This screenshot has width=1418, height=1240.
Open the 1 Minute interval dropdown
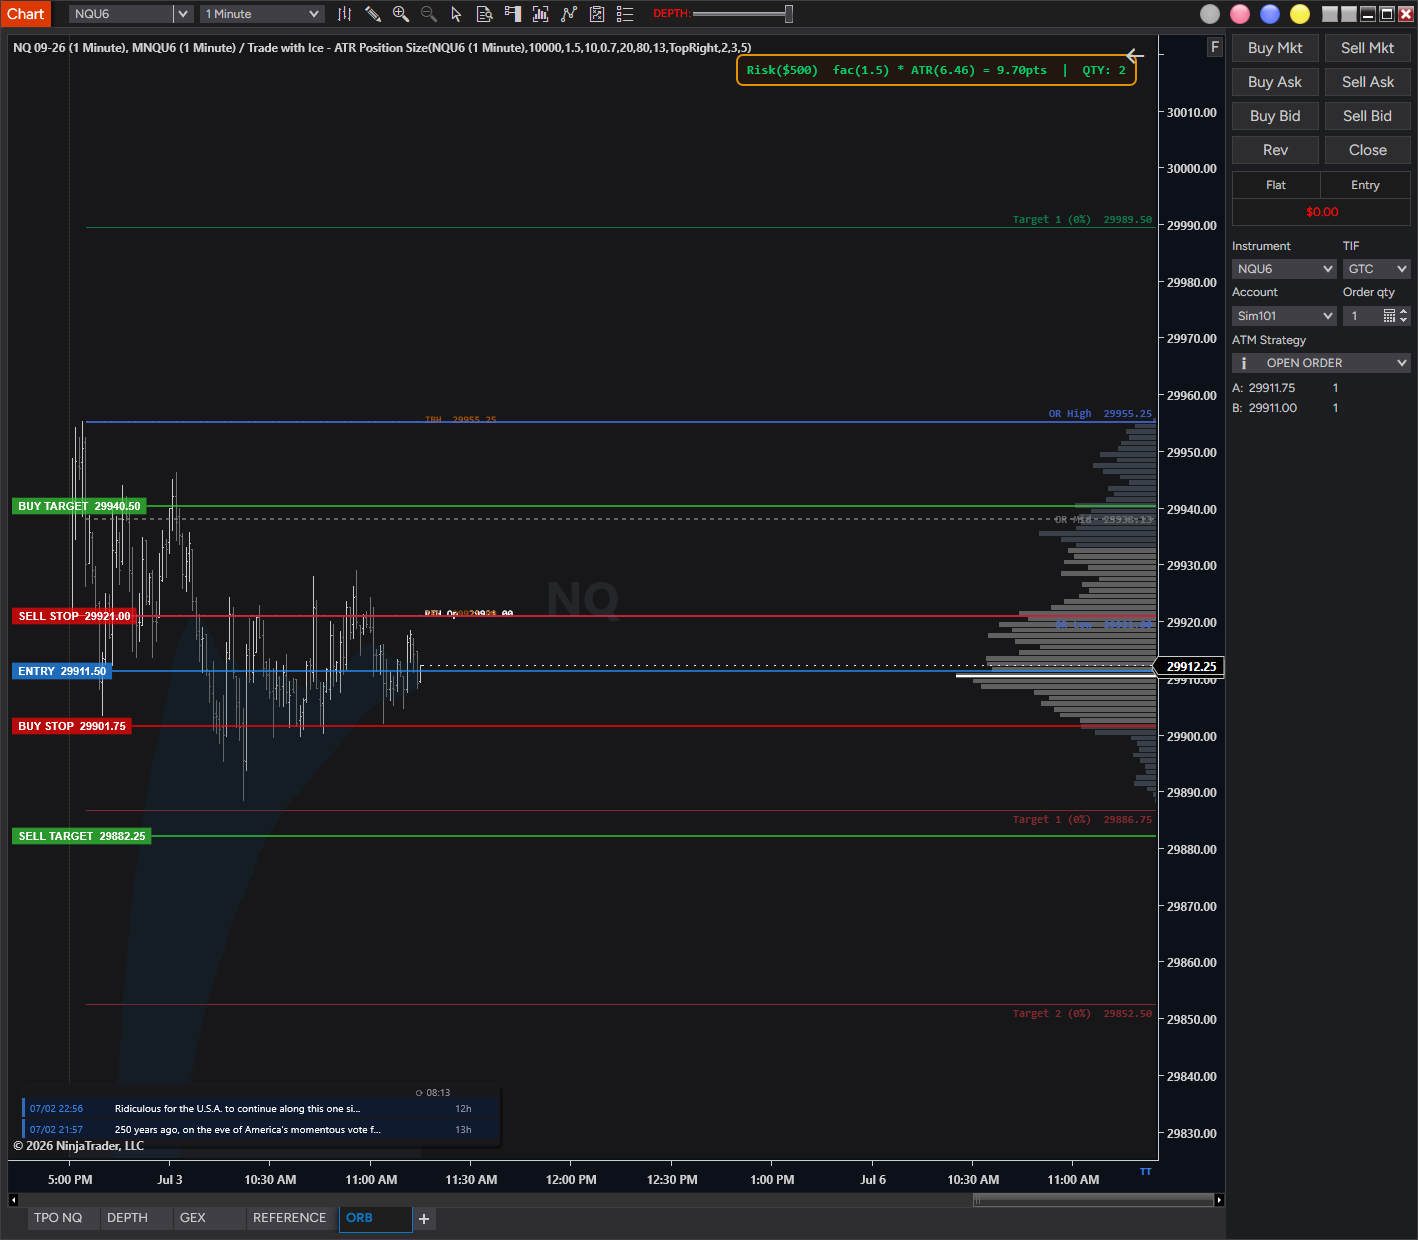[262, 14]
